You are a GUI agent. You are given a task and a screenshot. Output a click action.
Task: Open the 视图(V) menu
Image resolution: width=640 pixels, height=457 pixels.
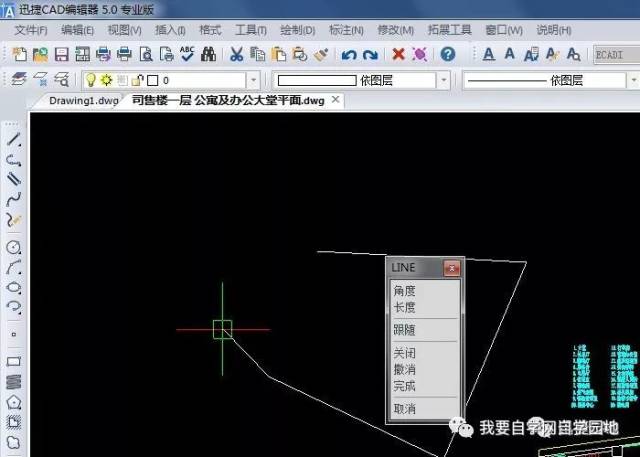tap(124, 30)
